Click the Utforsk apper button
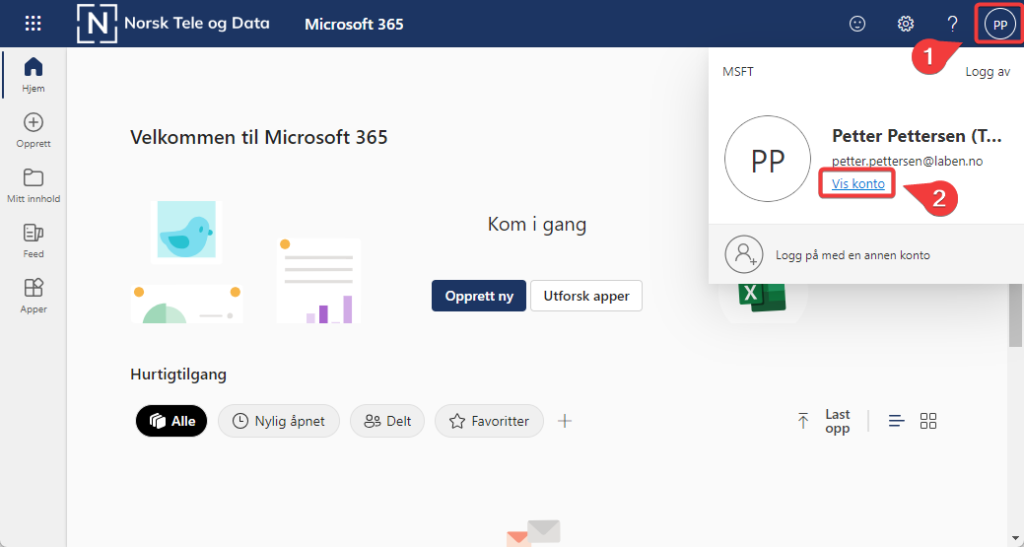The height and width of the screenshot is (547, 1024). 586,296
